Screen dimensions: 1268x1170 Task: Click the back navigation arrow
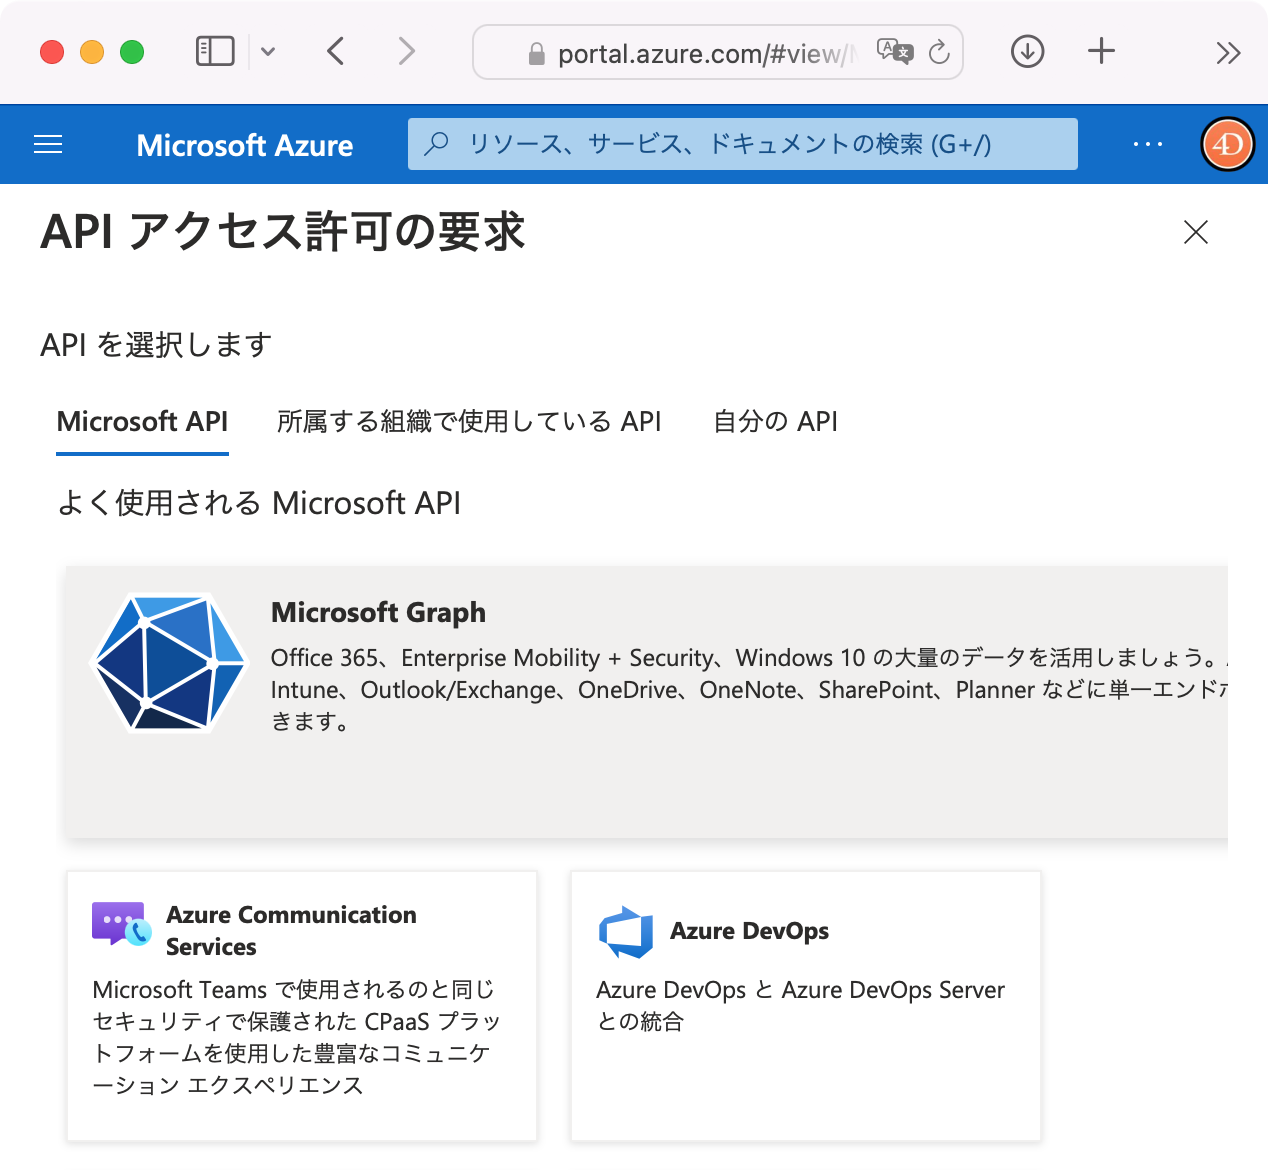pyautogui.click(x=335, y=51)
